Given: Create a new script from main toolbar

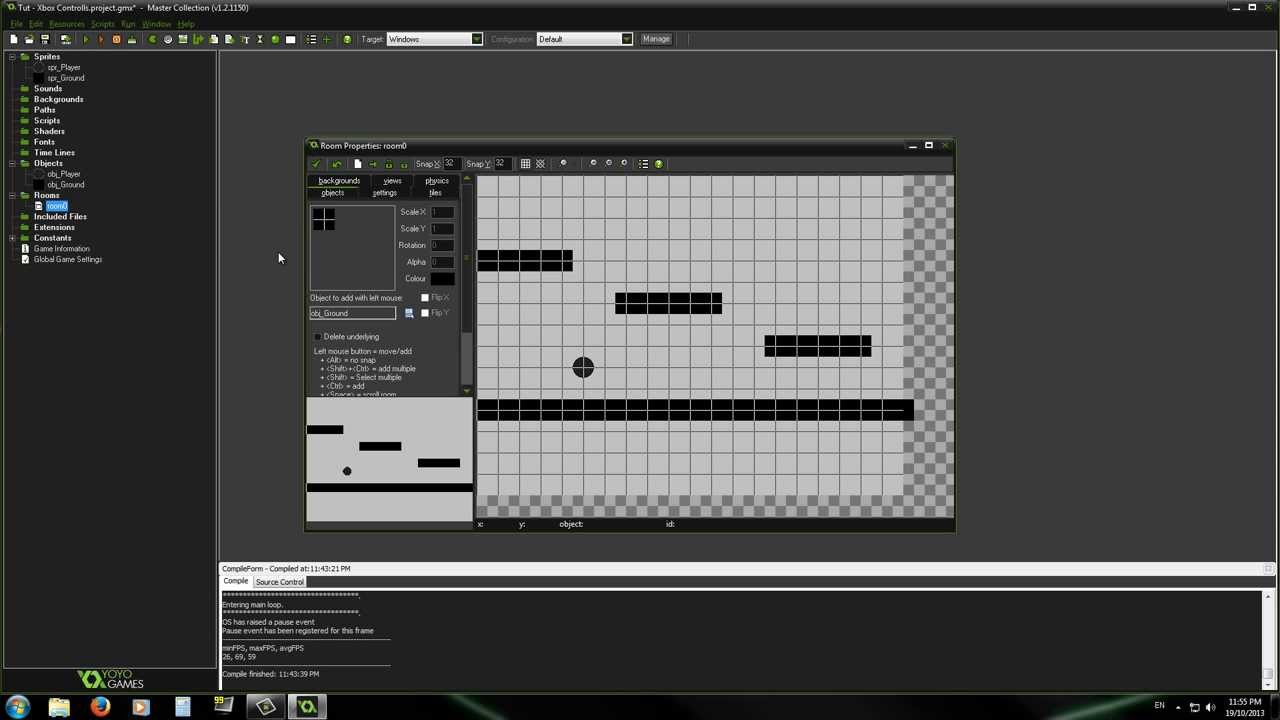Looking at the screenshot, I should click(x=213, y=39).
